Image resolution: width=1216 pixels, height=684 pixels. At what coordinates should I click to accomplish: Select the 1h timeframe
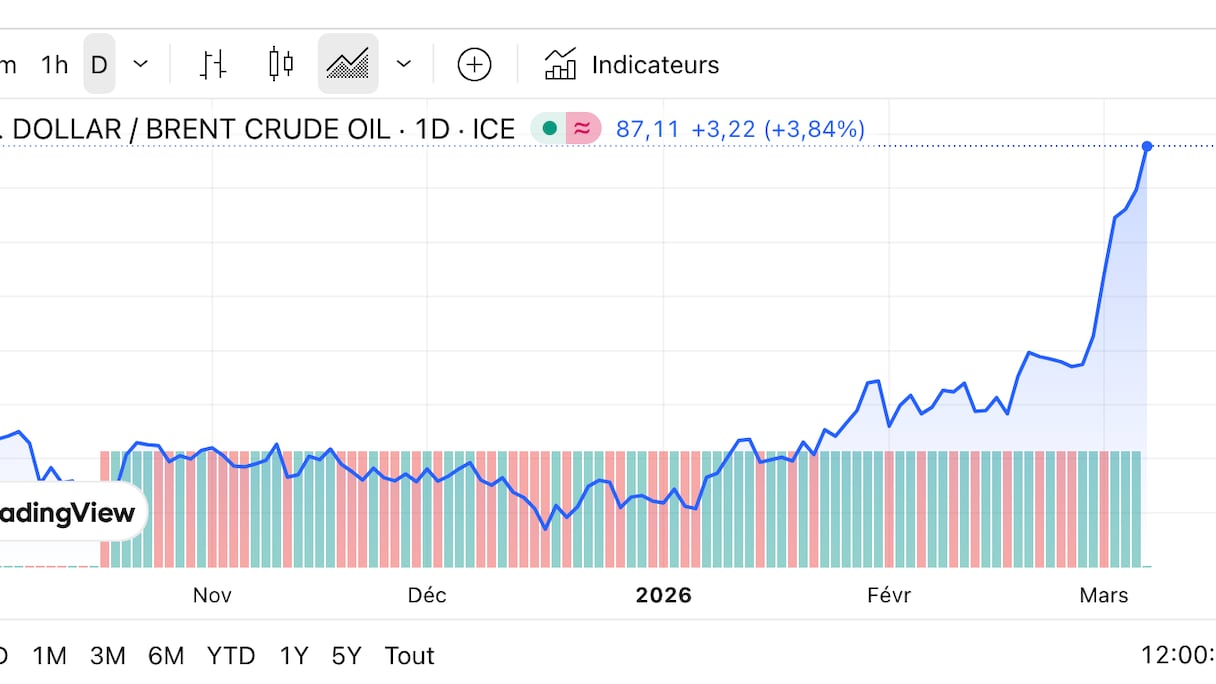pos(54,65)
